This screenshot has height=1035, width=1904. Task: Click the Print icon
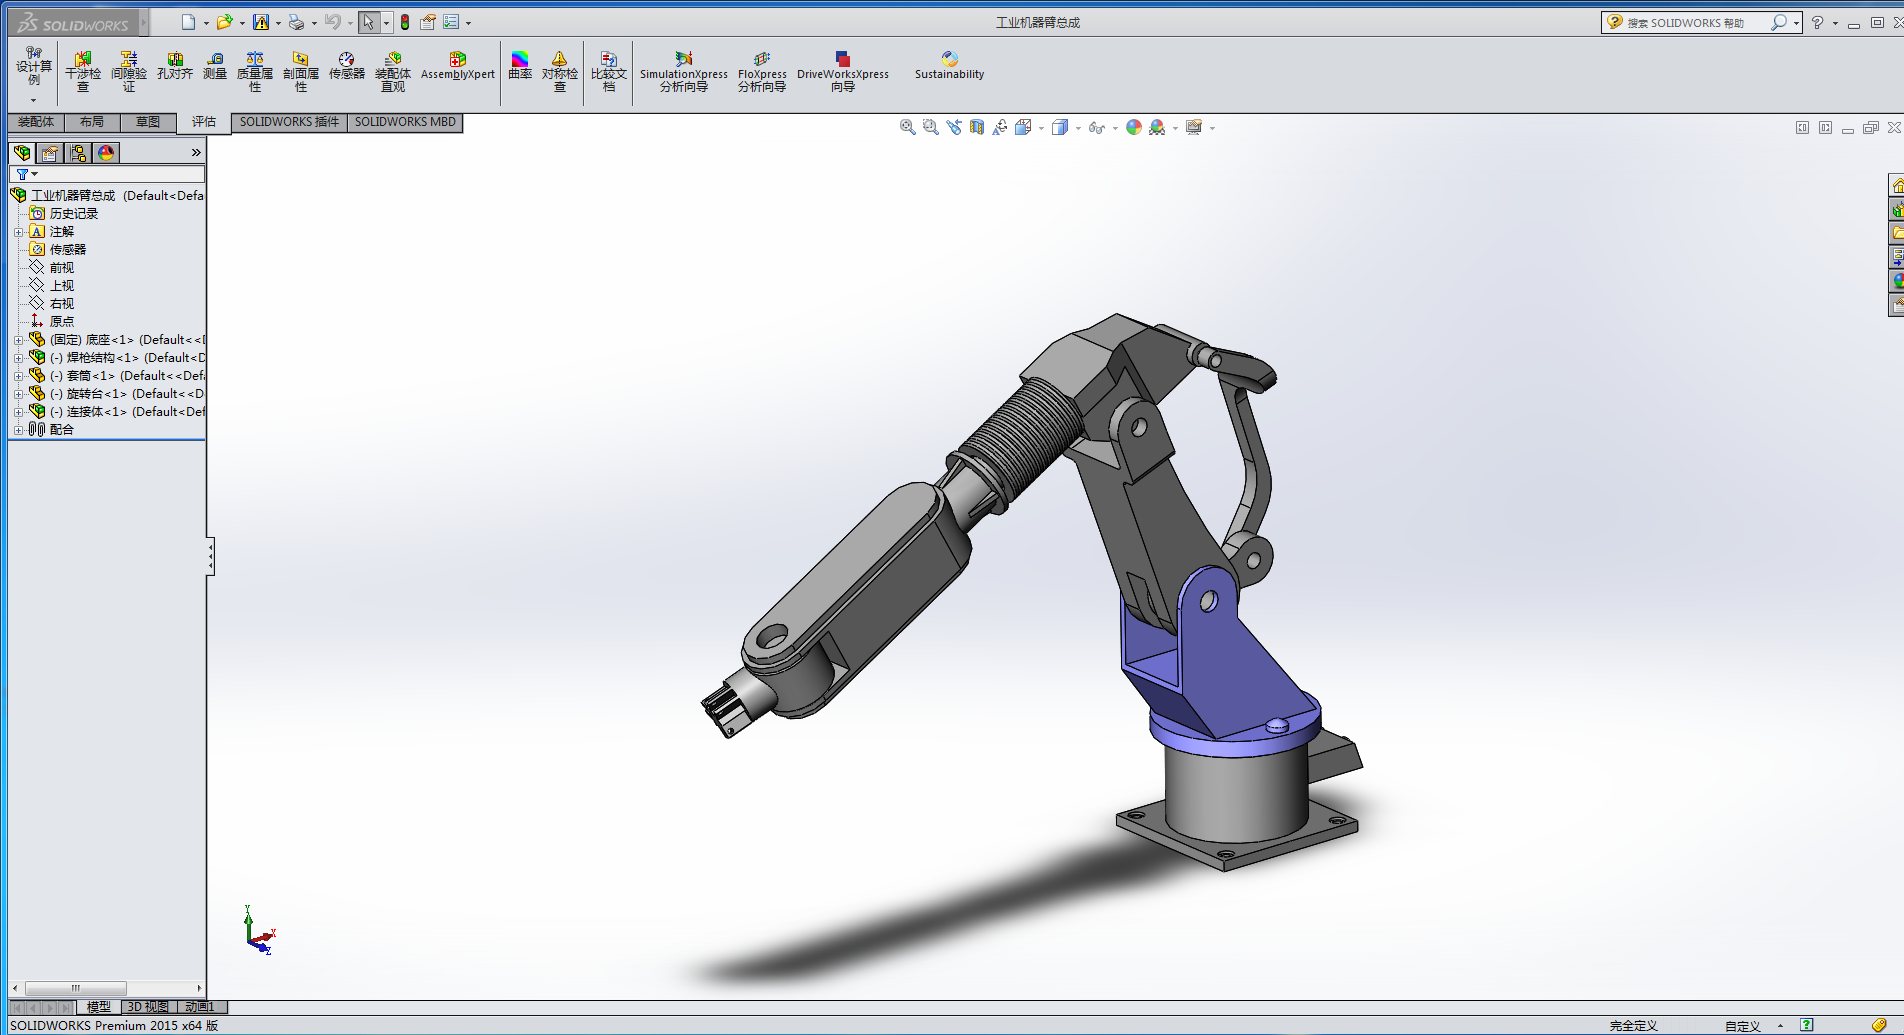coord(296,22)
